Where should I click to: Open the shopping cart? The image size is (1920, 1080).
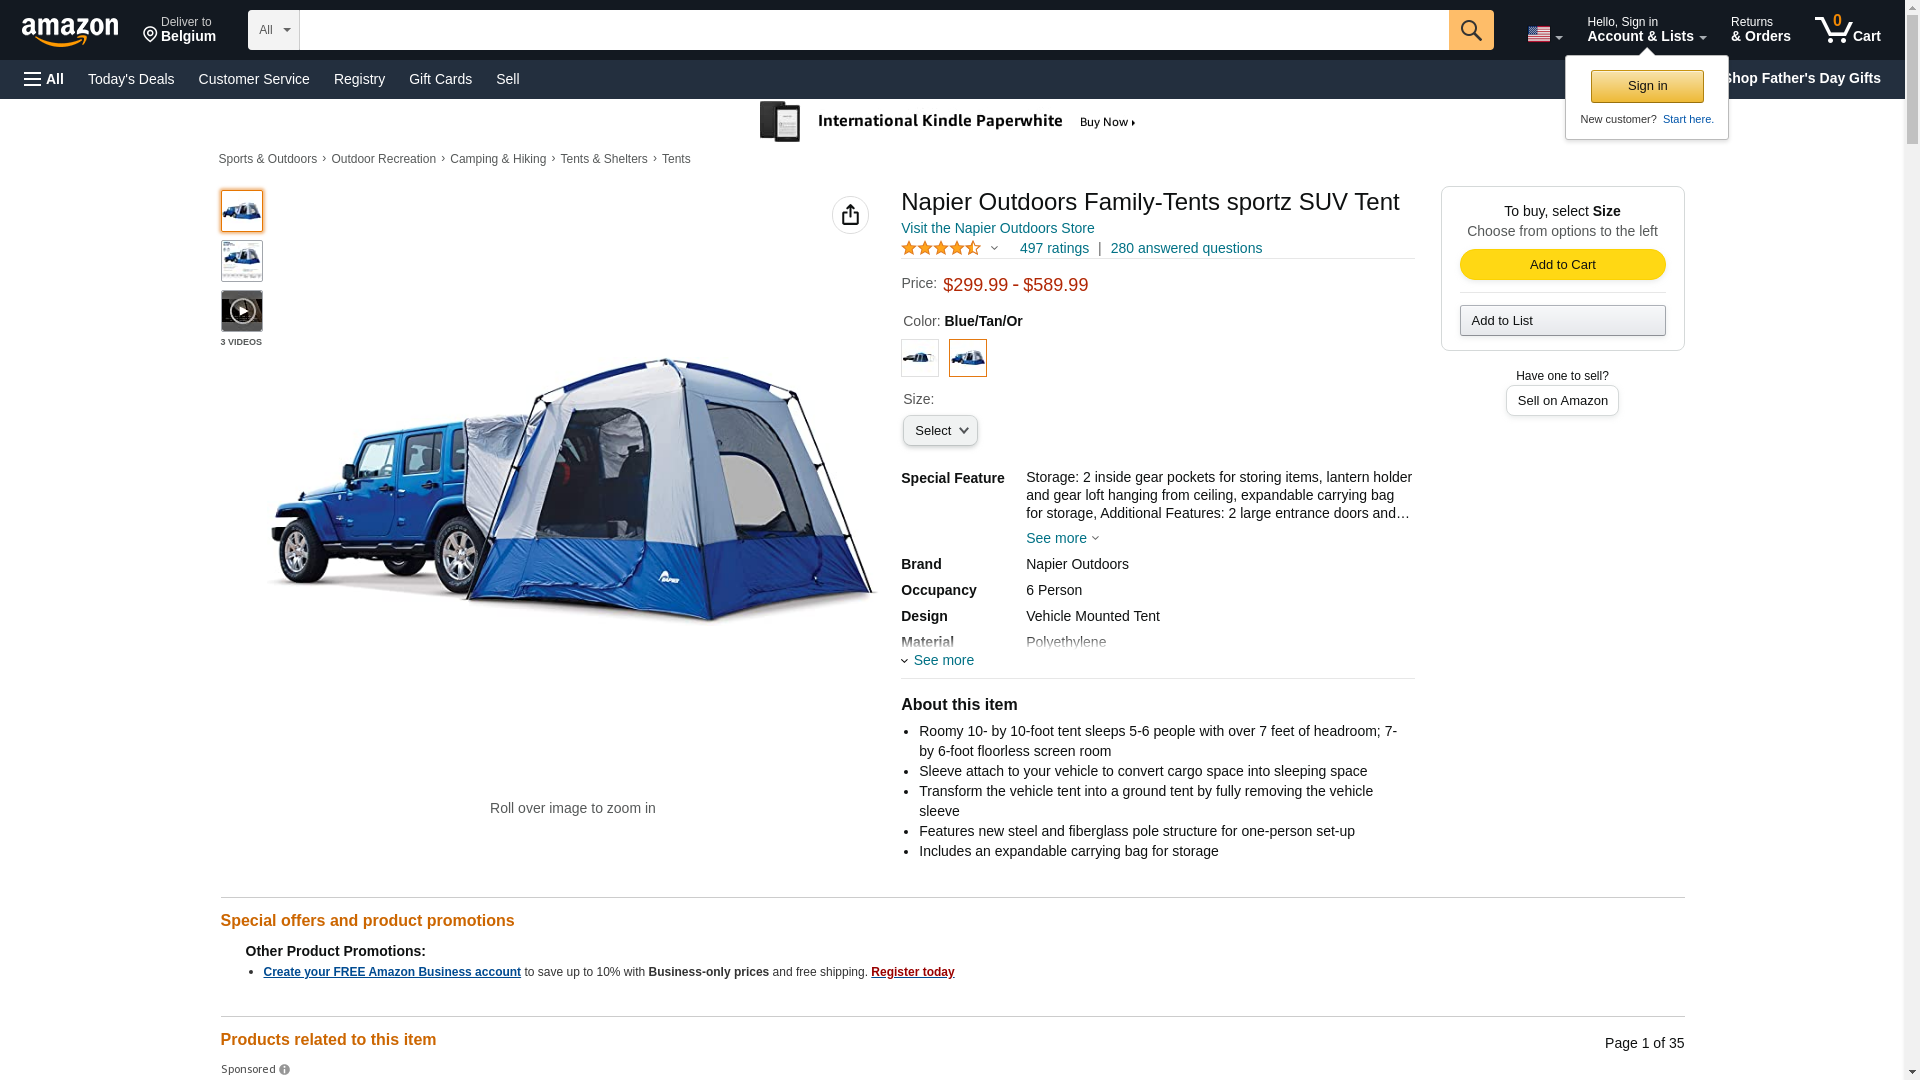[1847, 30]
